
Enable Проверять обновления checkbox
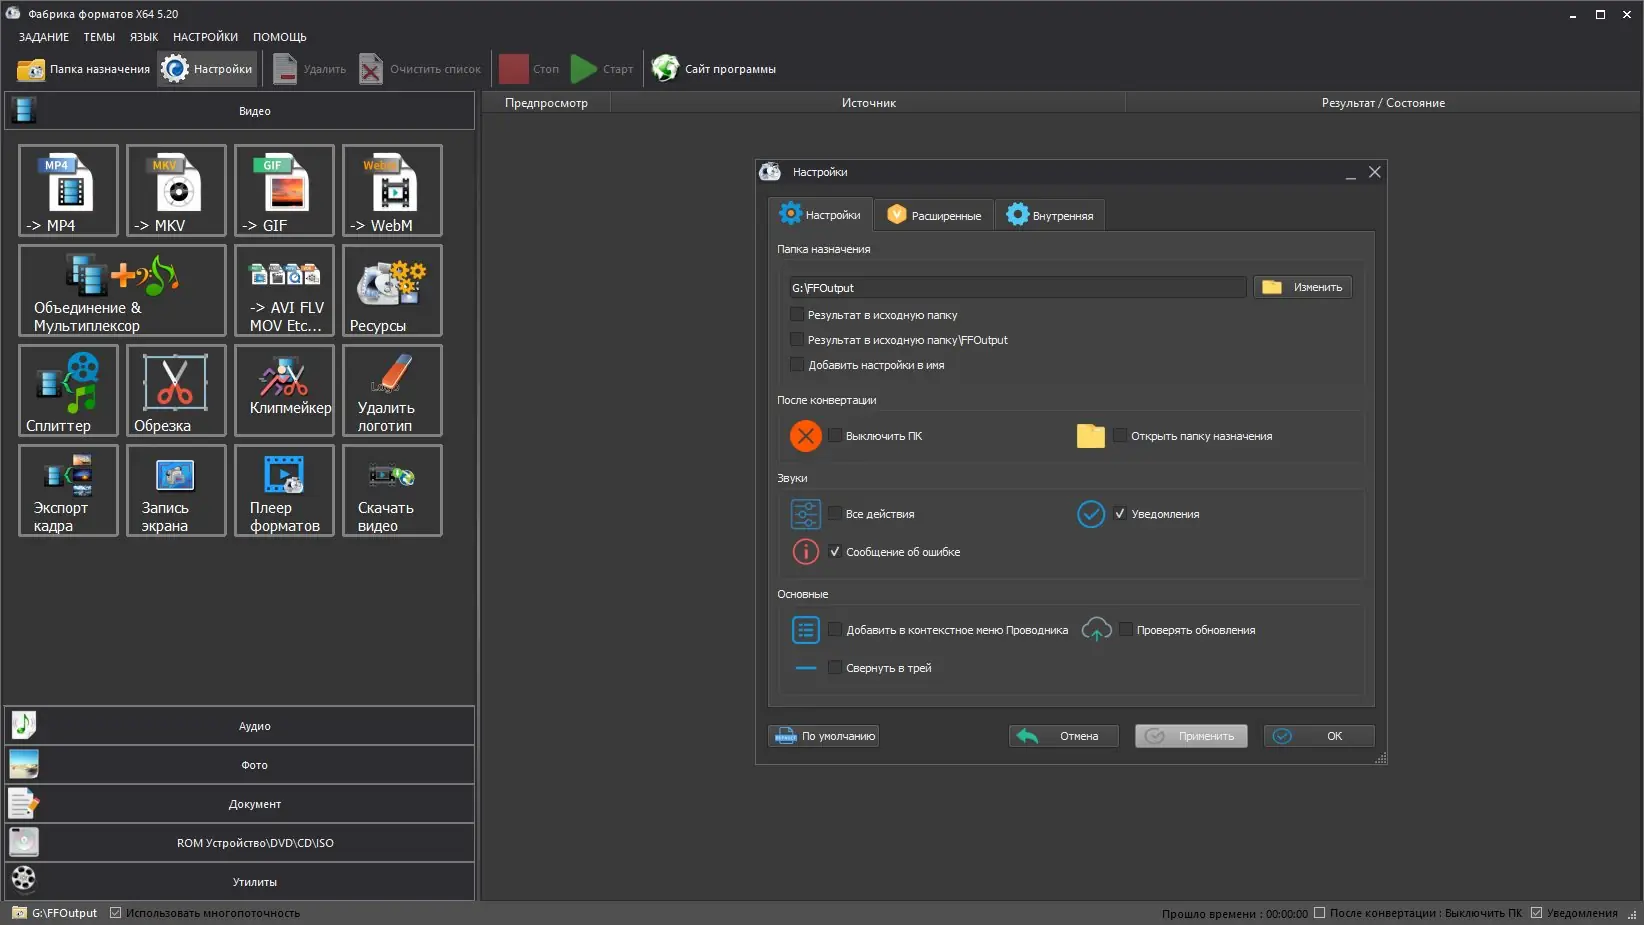pos(1126,630)
